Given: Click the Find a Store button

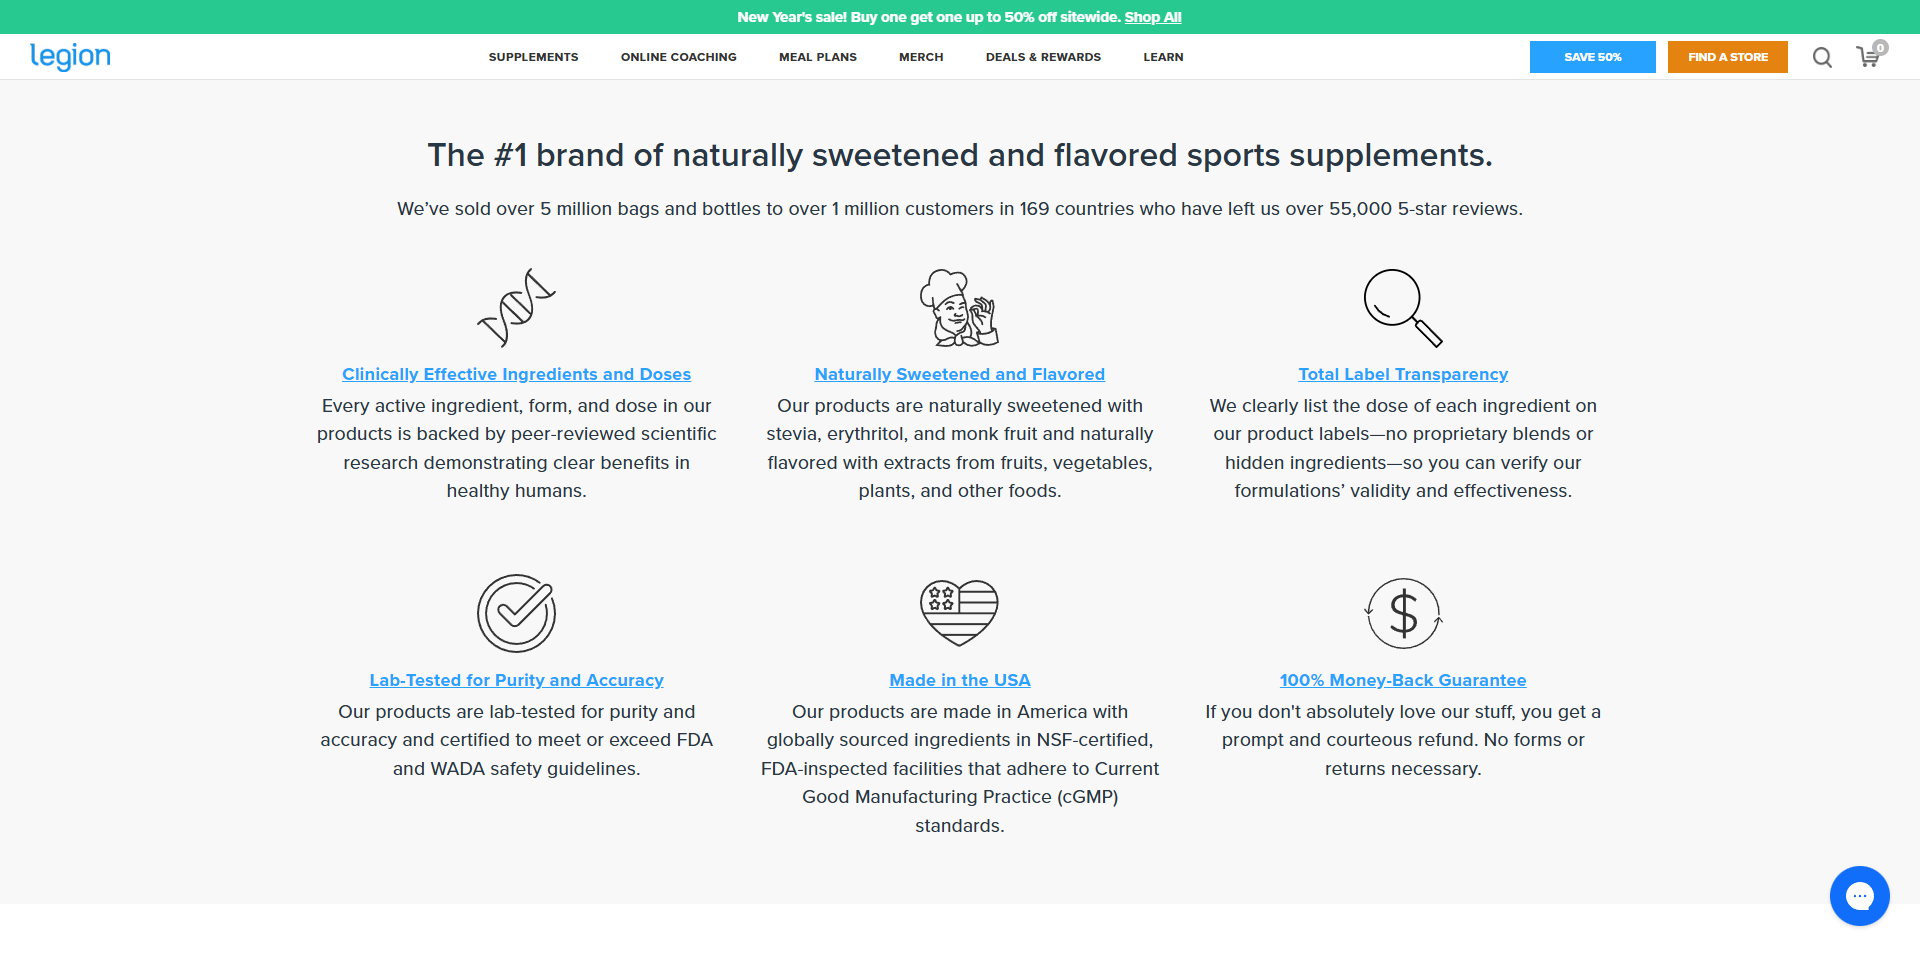Looking at the screenshot, I should tap(1727, 57).
